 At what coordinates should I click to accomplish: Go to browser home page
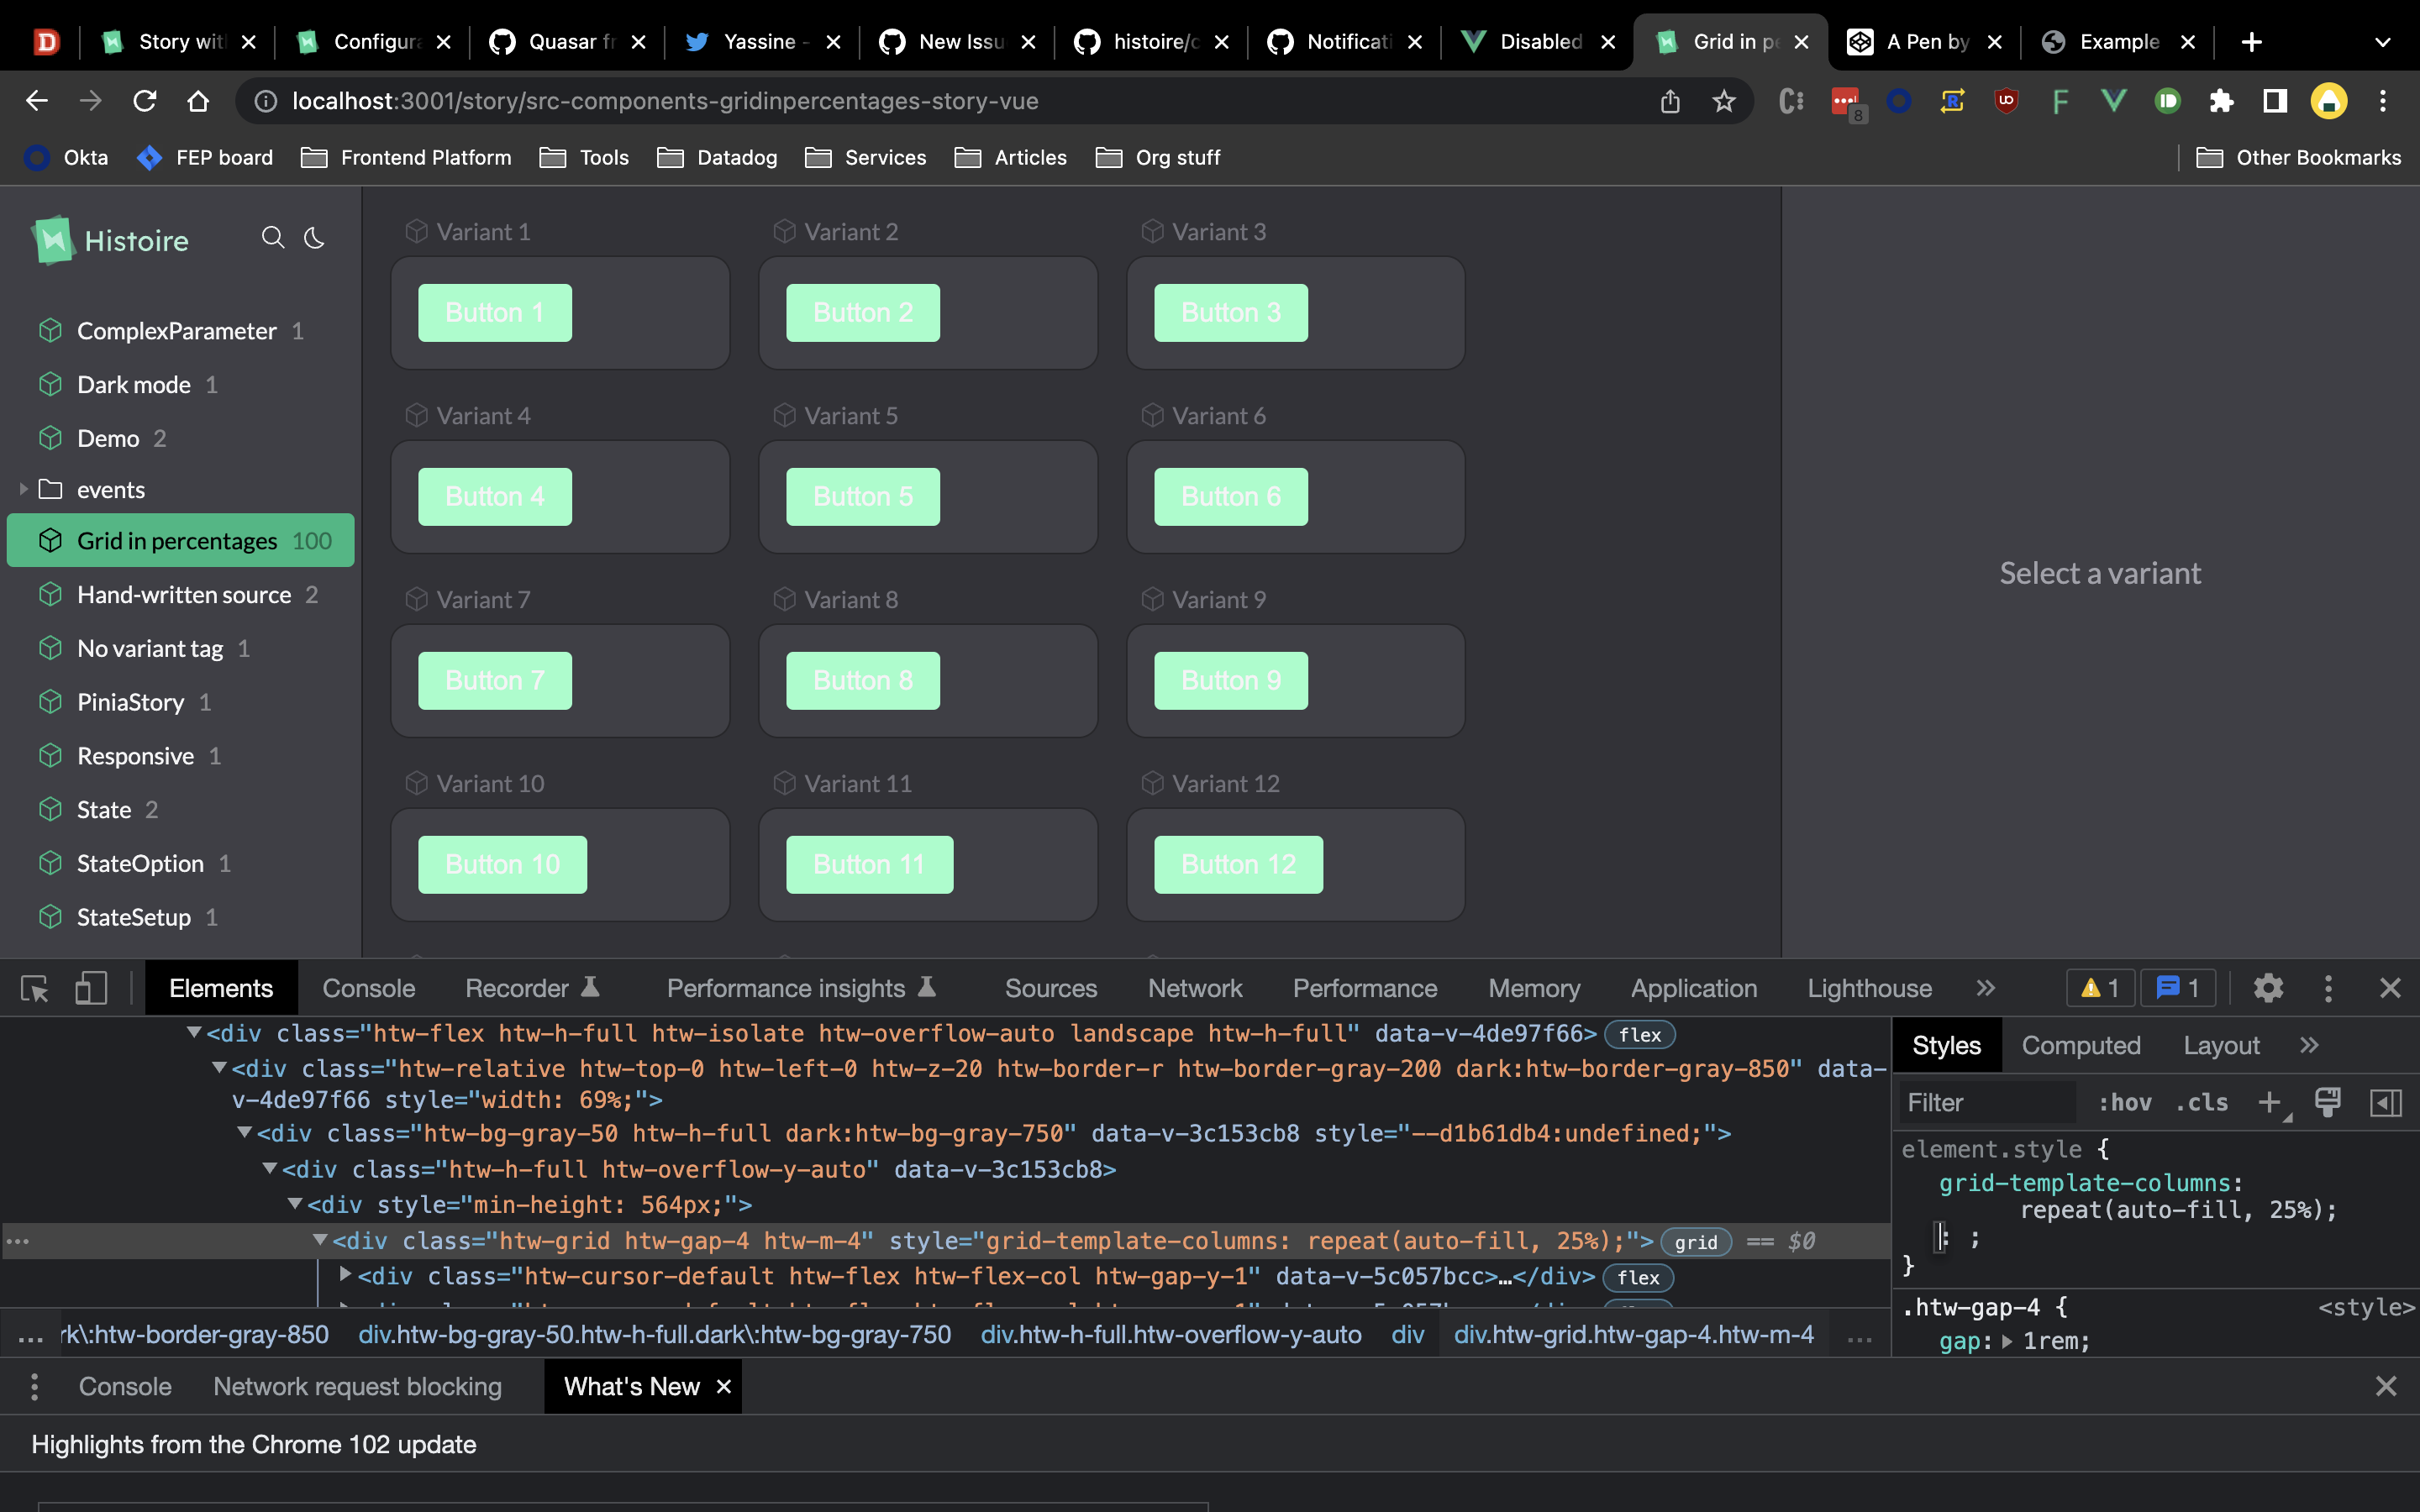point(198,101)
